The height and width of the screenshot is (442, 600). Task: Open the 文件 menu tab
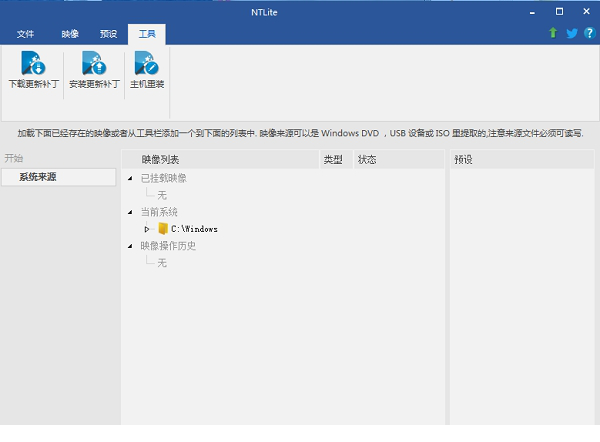pos(25,34)
